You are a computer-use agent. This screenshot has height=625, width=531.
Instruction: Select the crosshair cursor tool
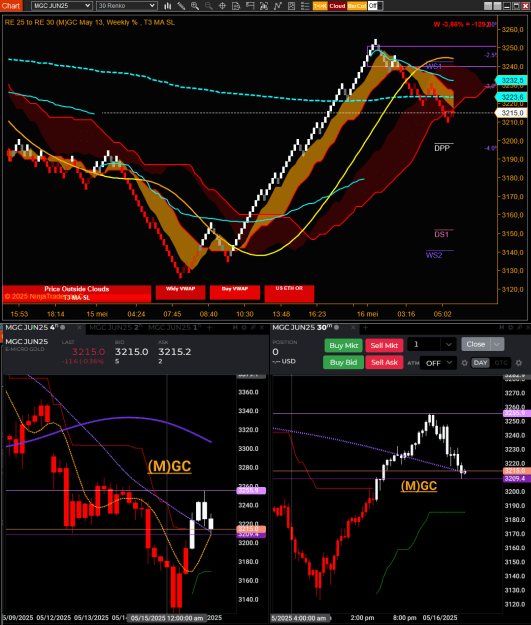point(222,6)
